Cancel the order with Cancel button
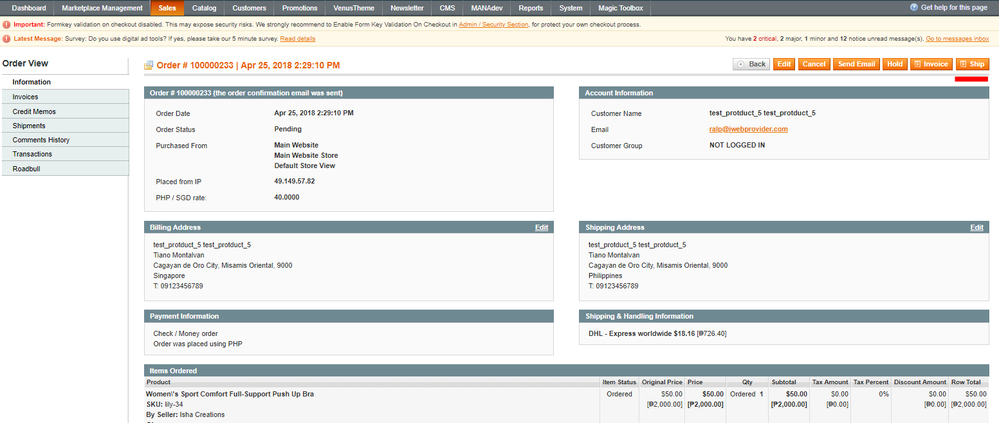The width and height of the screenshot is (999, 423). (813, 64)
